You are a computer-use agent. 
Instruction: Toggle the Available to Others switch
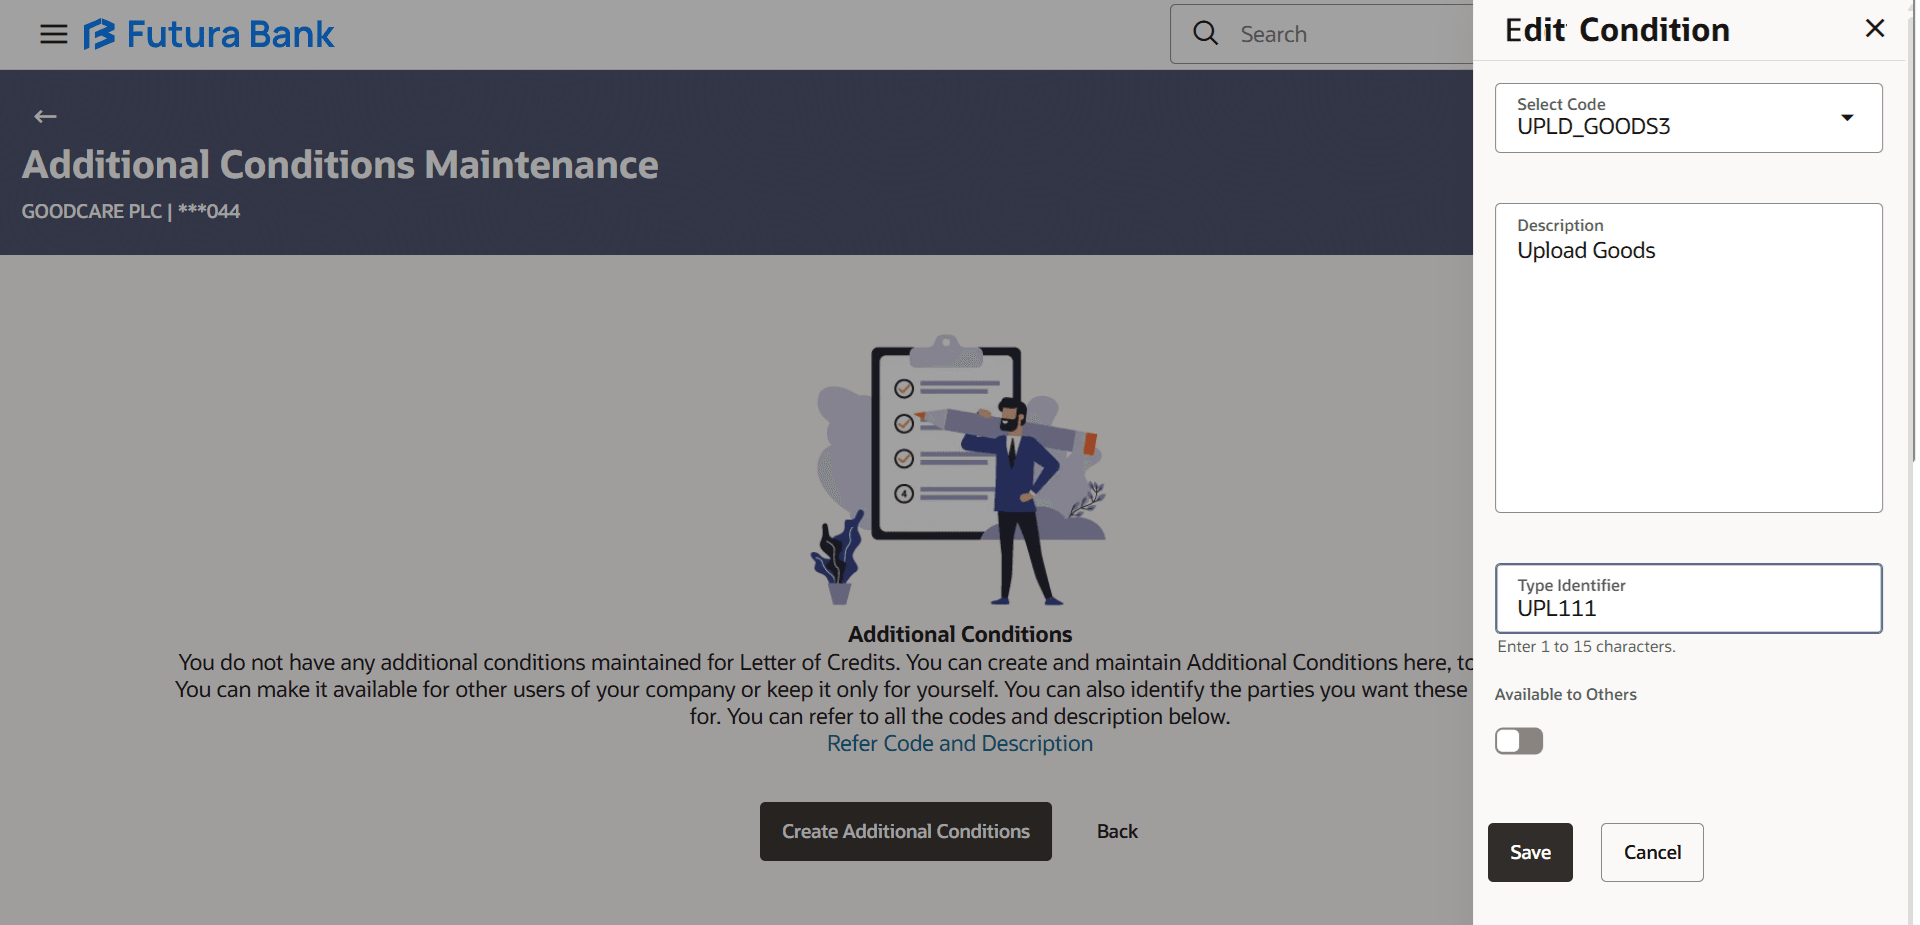click(x=1518, y=740)
